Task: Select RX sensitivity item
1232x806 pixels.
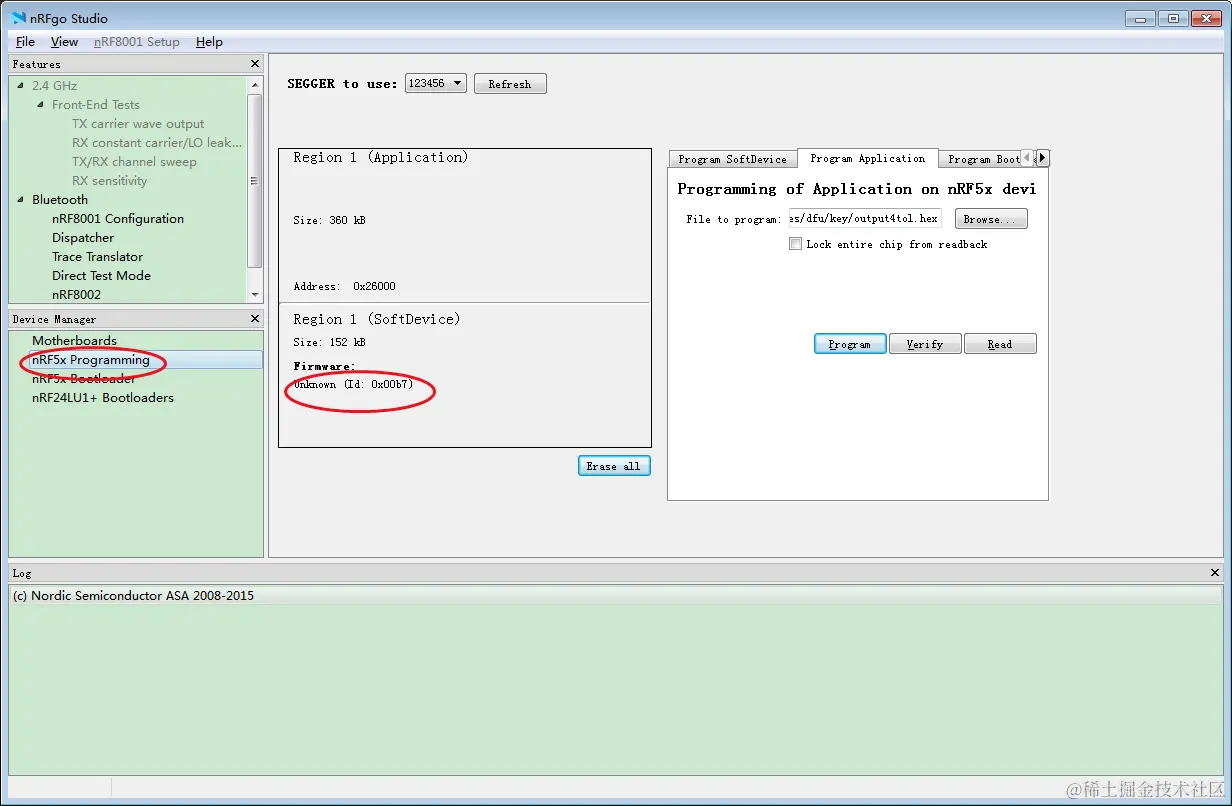Action: tap(109, 181)
